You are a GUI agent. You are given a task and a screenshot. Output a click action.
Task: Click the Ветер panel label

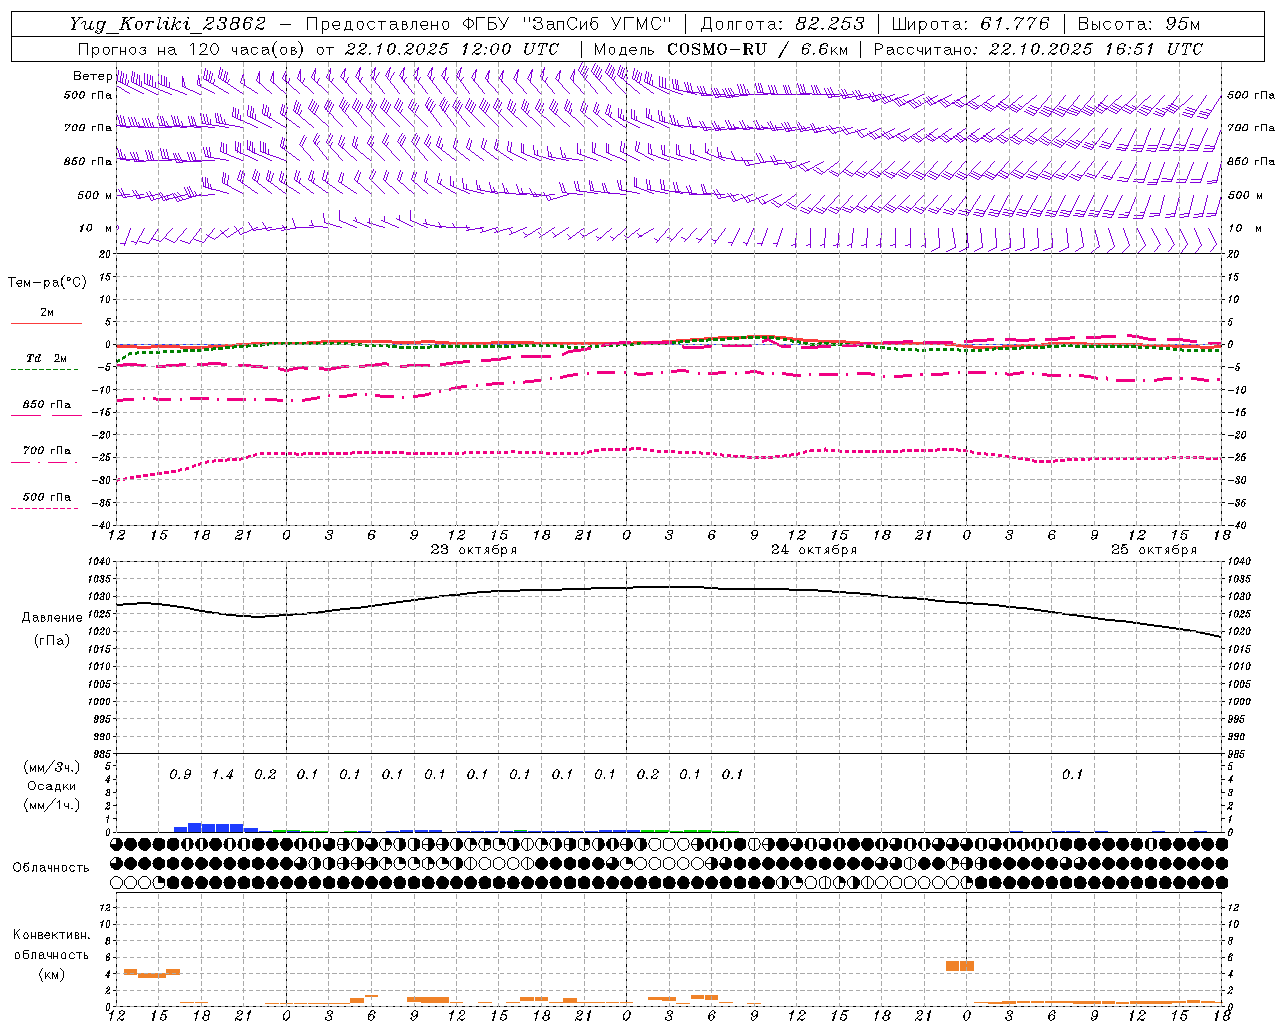[92, 76]
